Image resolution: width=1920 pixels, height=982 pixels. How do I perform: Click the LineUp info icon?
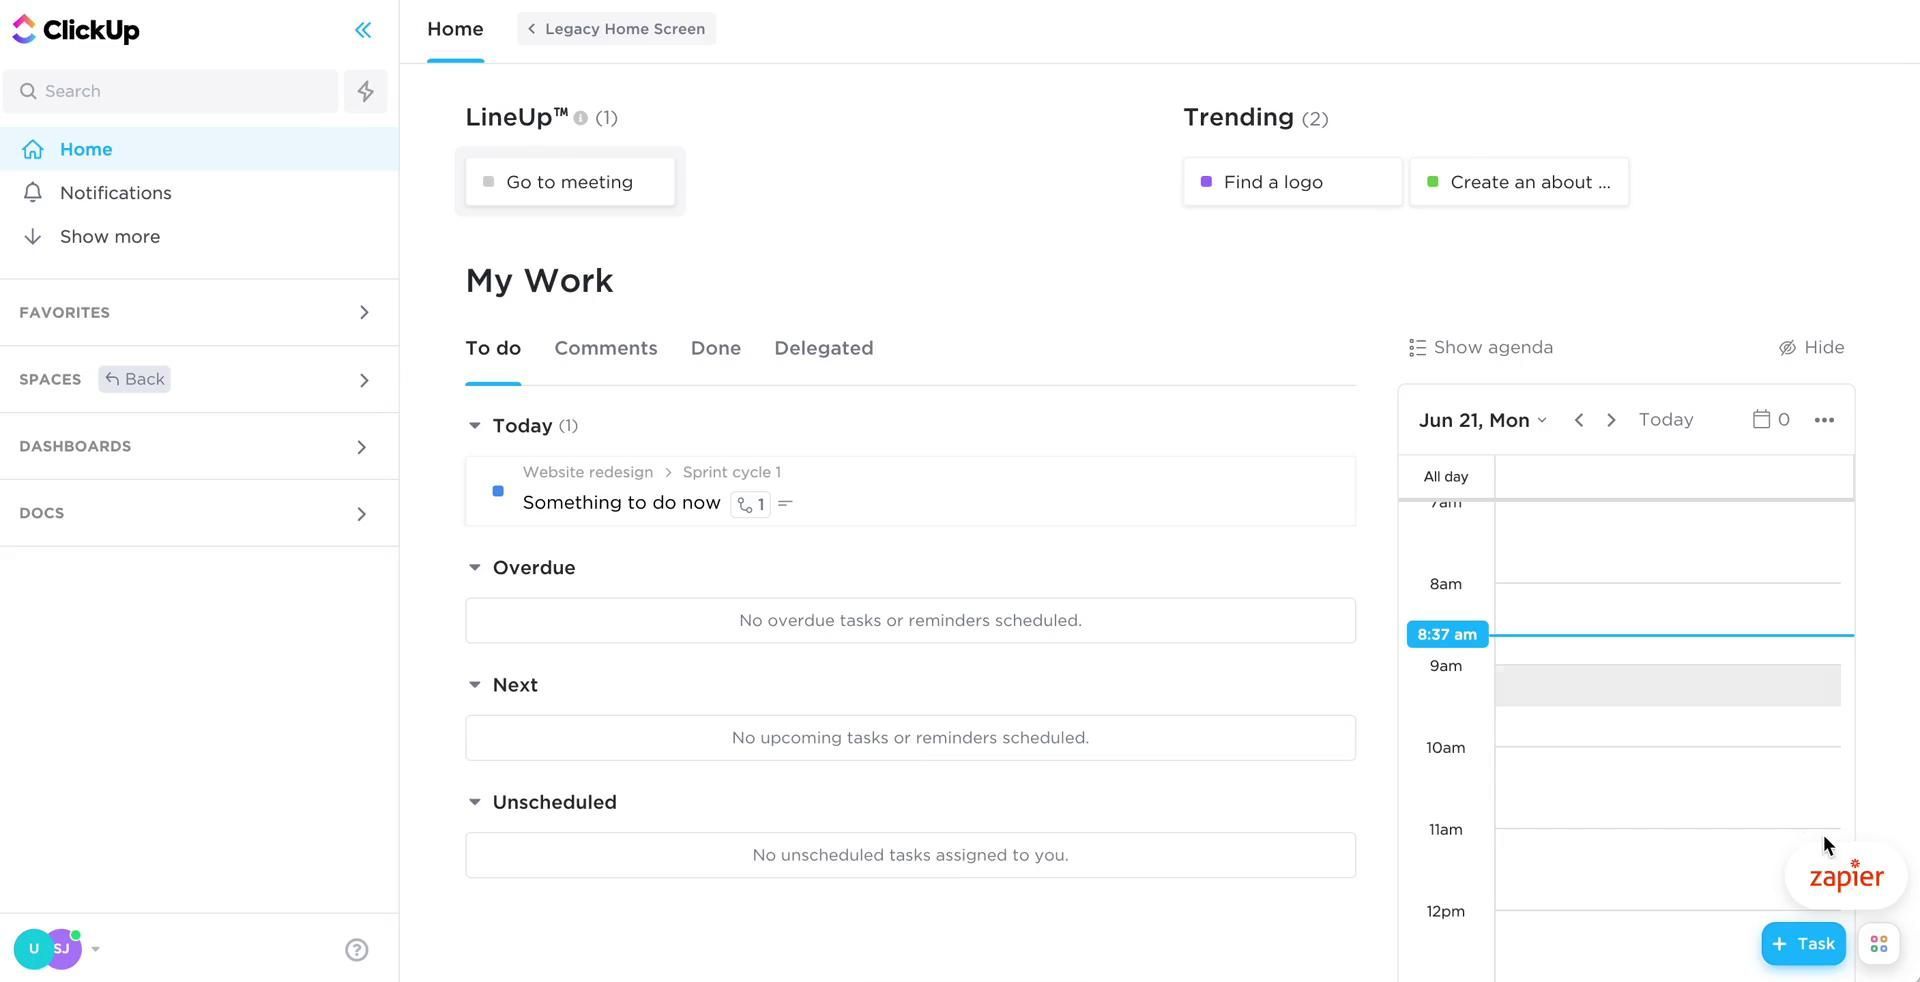(x=580, y=118)
